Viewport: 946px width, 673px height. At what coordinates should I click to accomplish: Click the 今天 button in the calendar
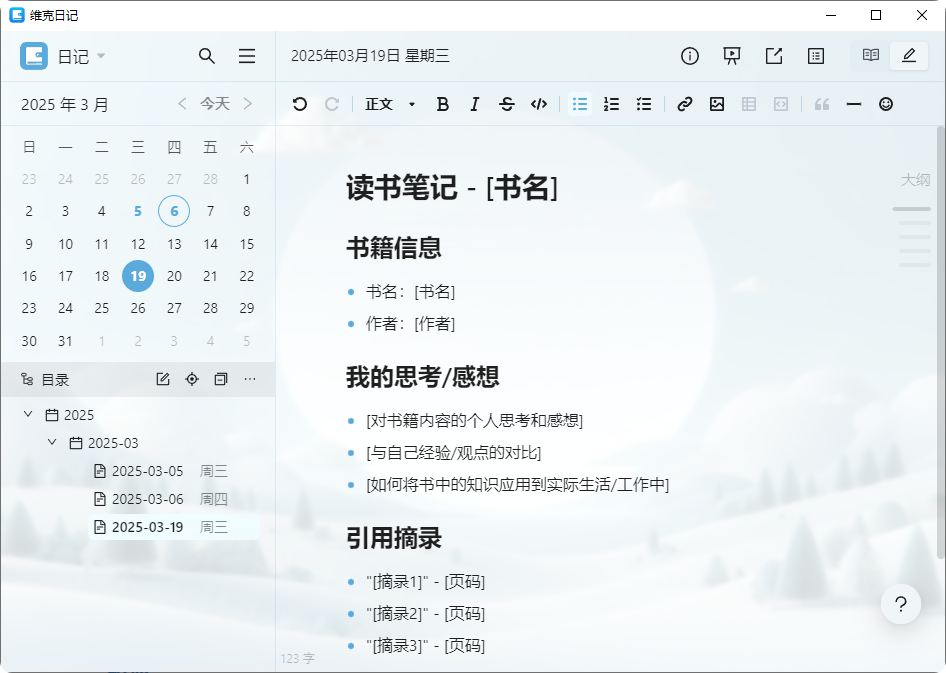(215, 104)
